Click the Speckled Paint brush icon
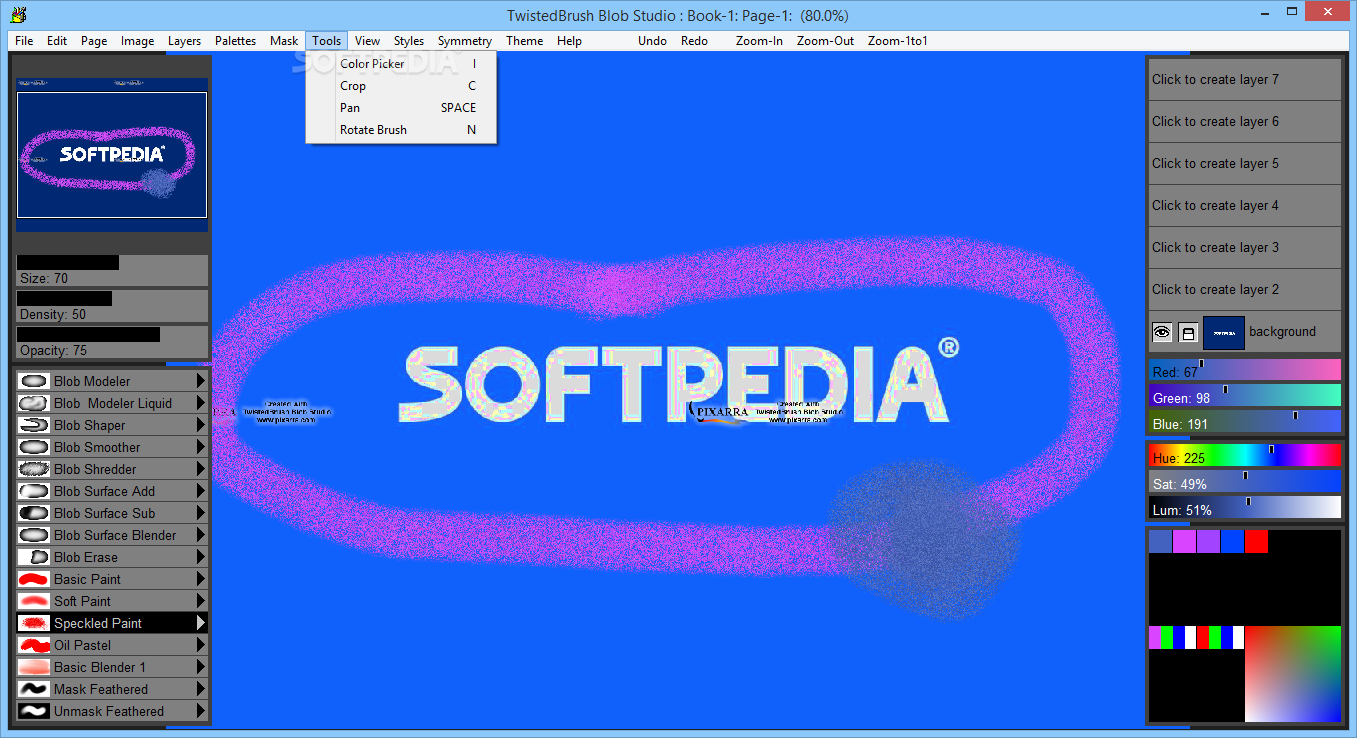Screen dimensions: 1357x738 (x=34, y=623)
